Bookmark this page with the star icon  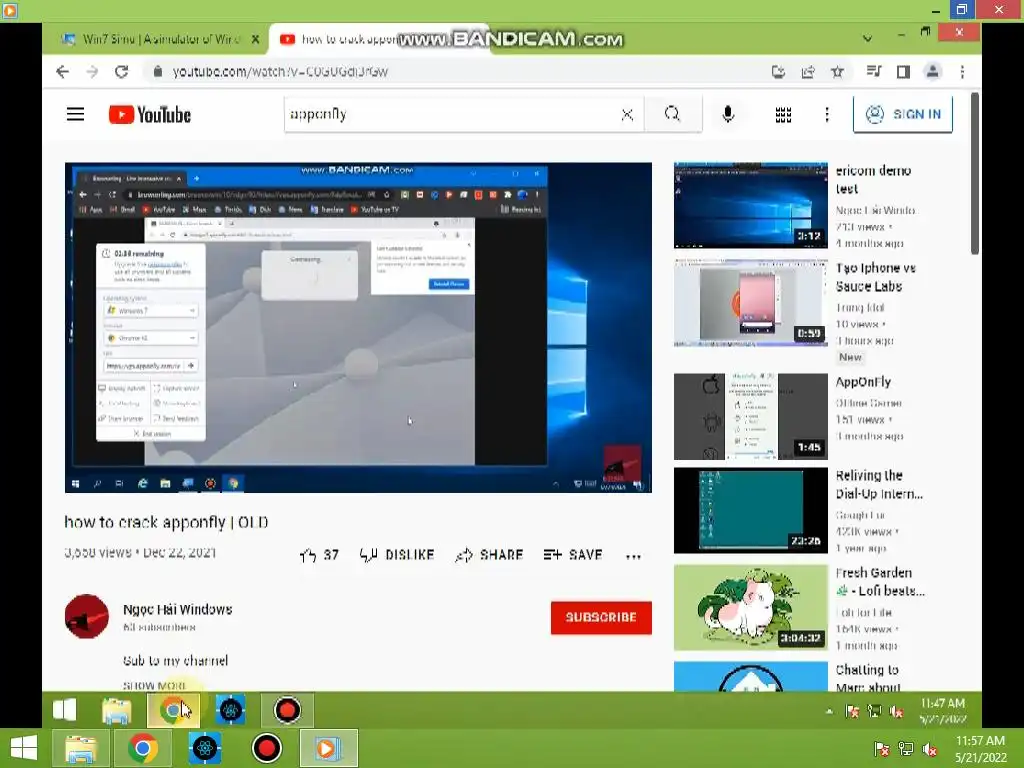tap(837, 72)
